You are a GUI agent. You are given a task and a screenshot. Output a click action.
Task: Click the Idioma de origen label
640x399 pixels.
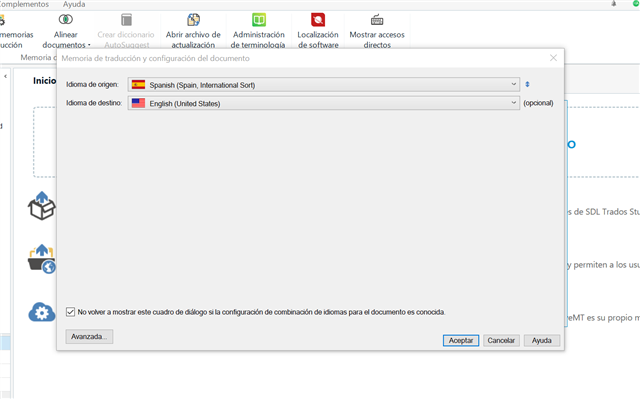[x=92, y=84]
